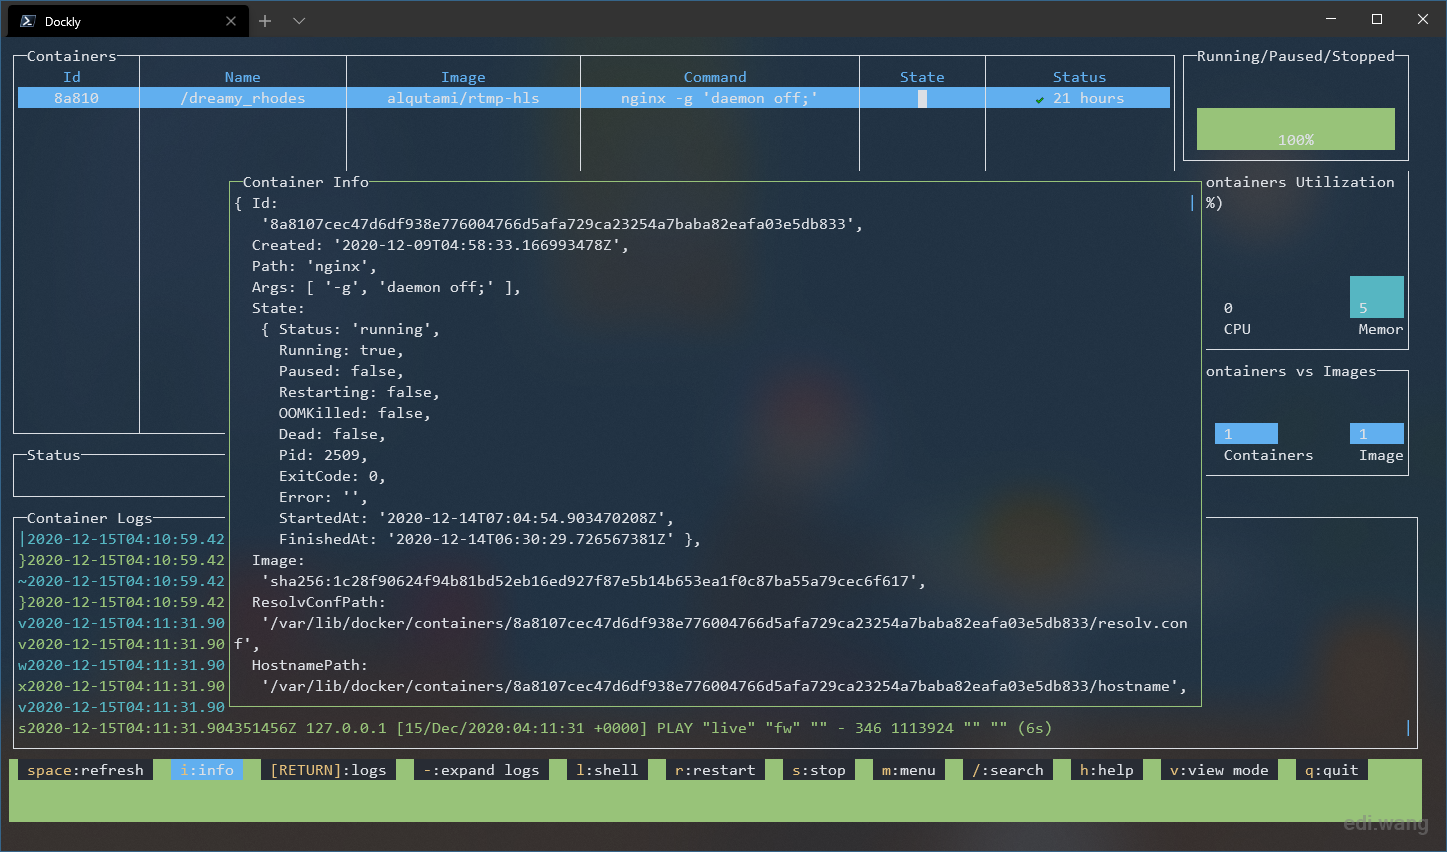Click the HostnamePath: label

pyautogui.click(x=310, y=665)
